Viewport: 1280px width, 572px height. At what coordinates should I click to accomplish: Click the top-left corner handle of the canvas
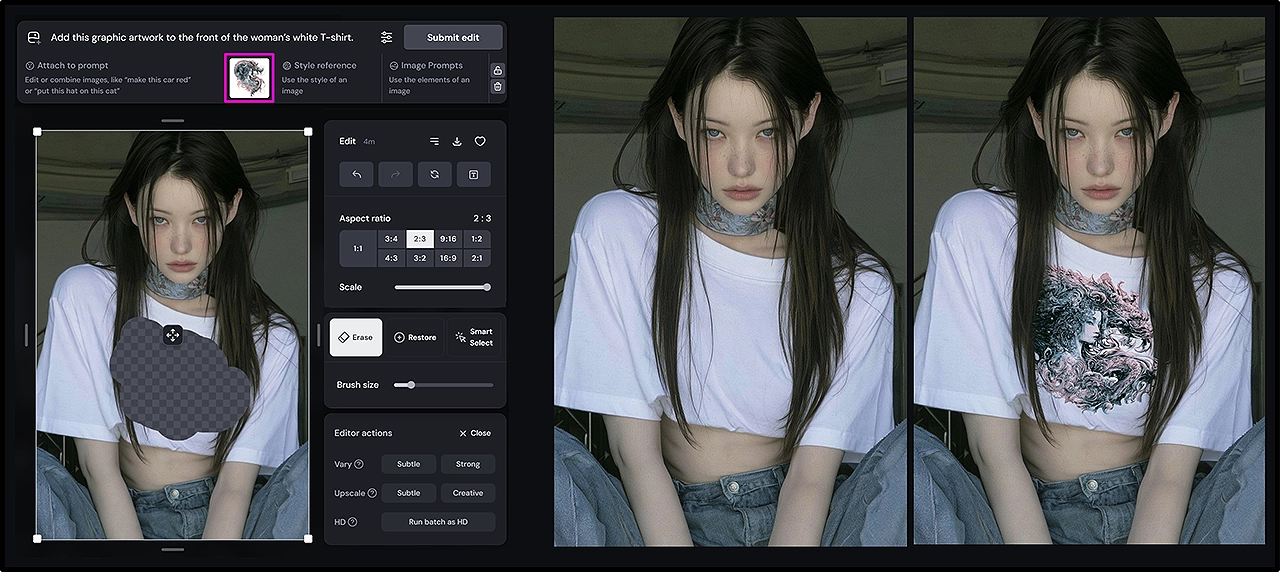tap(37, 132)
